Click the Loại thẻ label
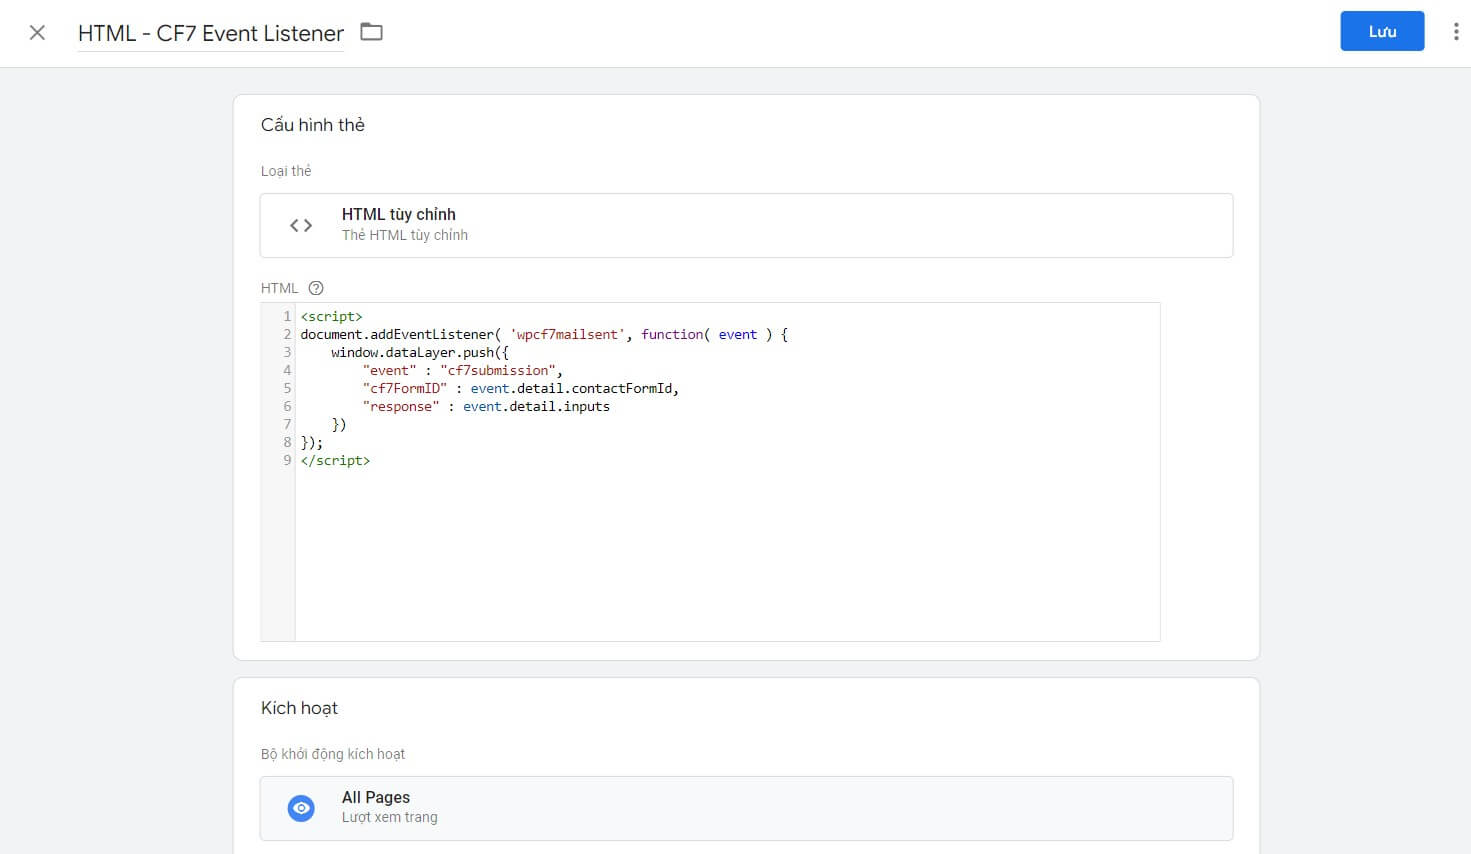This screenshot has height=854, width=1471. point(286,171)
